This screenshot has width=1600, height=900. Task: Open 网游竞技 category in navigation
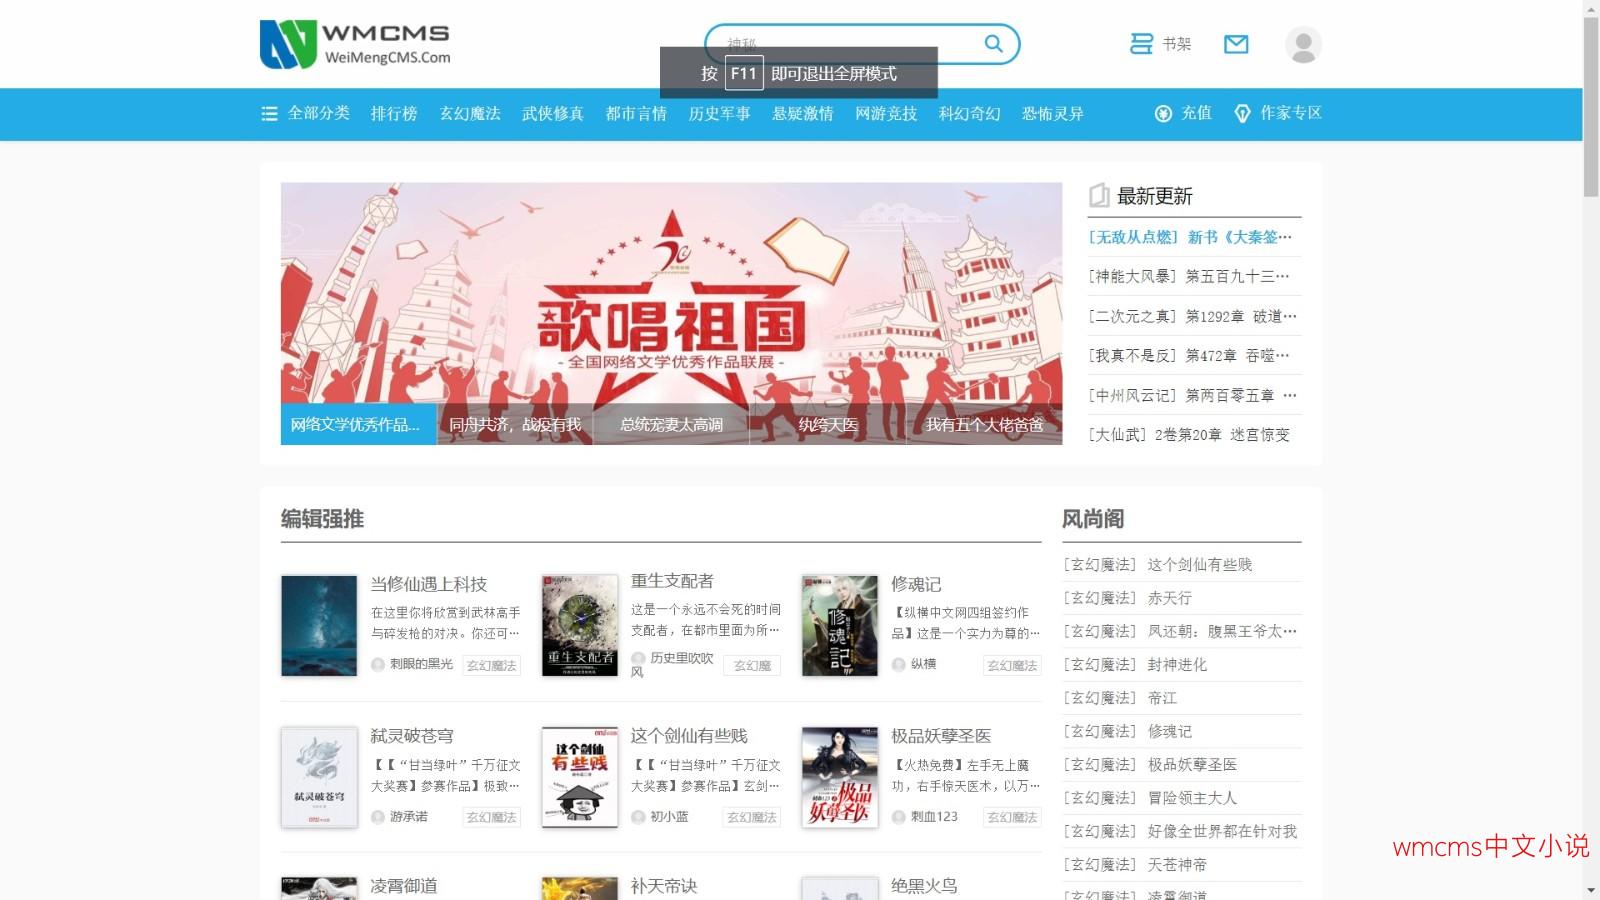click(x=886, y=113)
